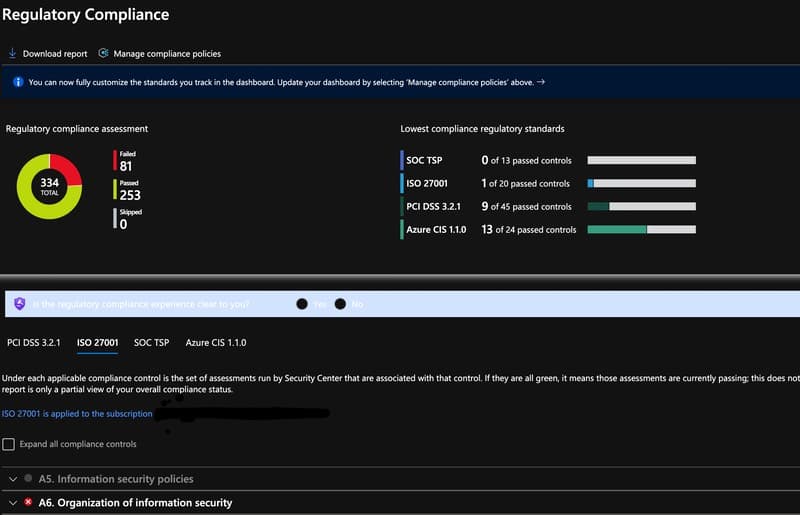Viewport: 800px width, 515px height.
Task: Click the Manage compliance policies gear icon
Action: pos(103,53)
